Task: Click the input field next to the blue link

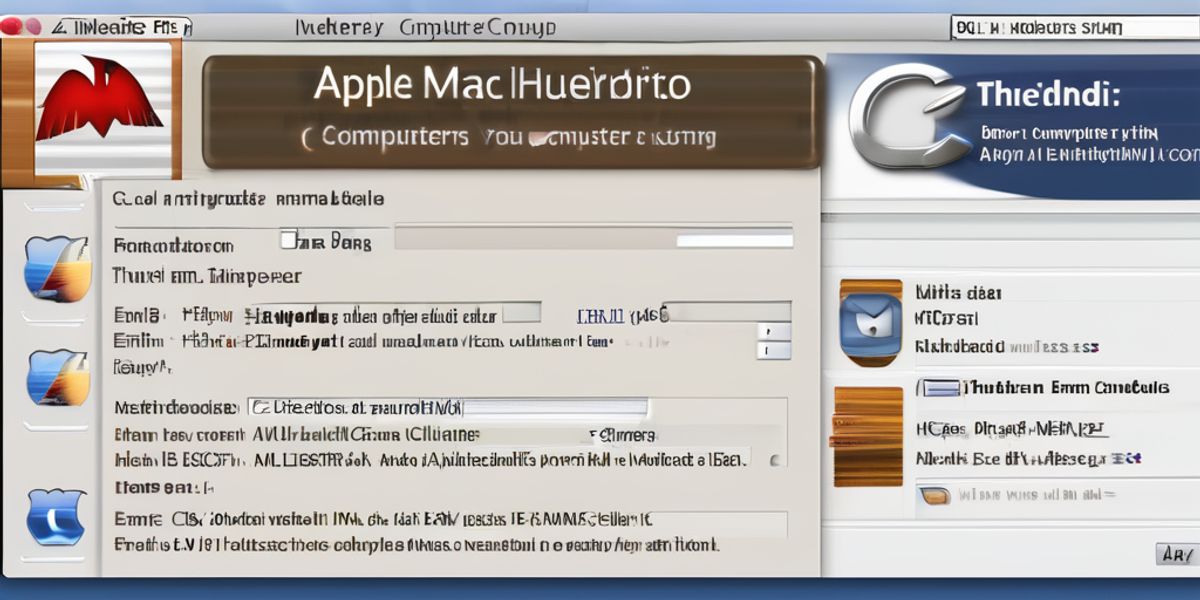Action: coord(729,312)
